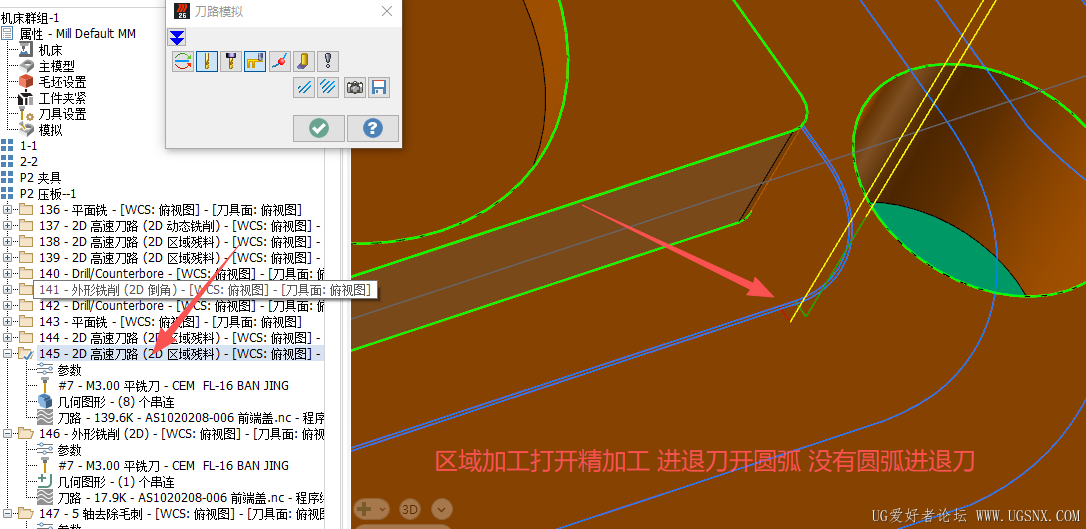Viewport: 1086px width, 529px height.
Task: Click the exclamation options icon in backplot
Action: pyautogui.click(x=328, y=62)
